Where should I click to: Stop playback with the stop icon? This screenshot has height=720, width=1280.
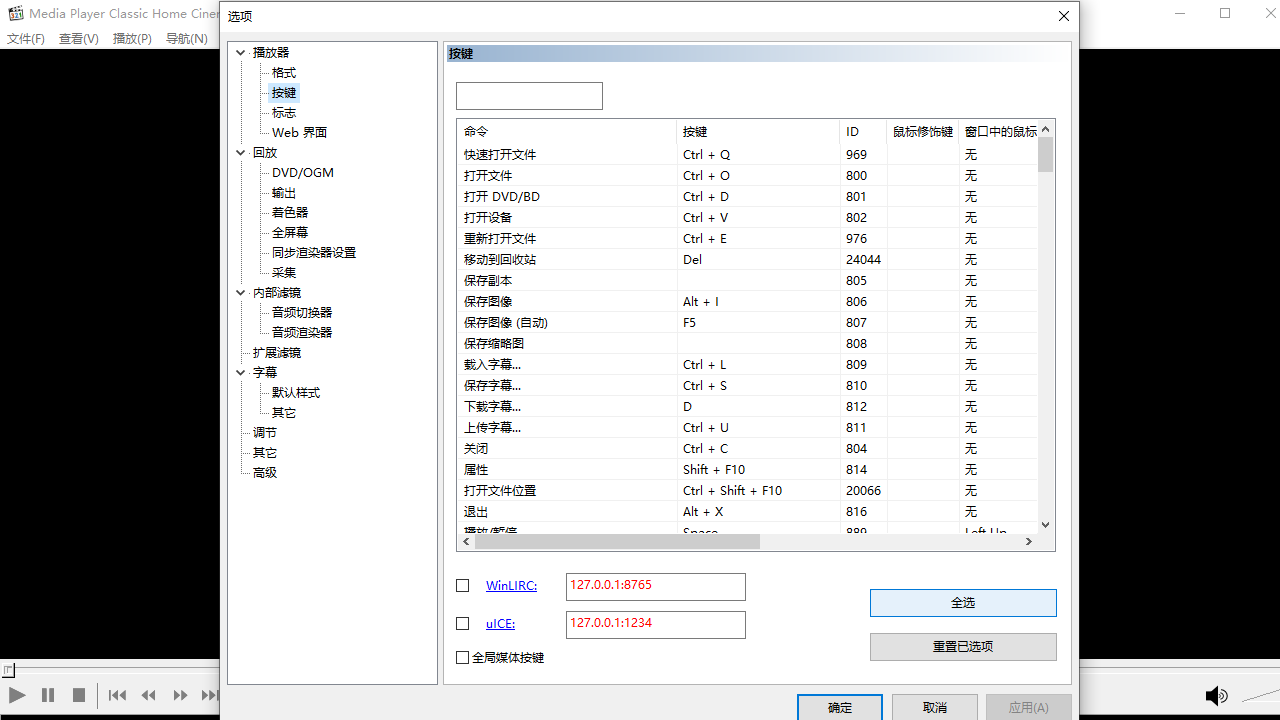click(x=80, y=695)
